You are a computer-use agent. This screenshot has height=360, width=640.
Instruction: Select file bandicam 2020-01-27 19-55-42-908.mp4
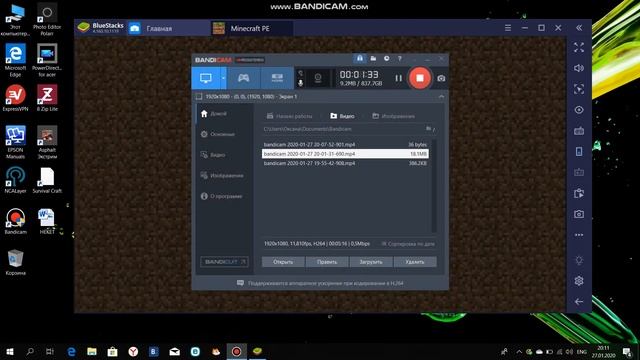(345, 163)
